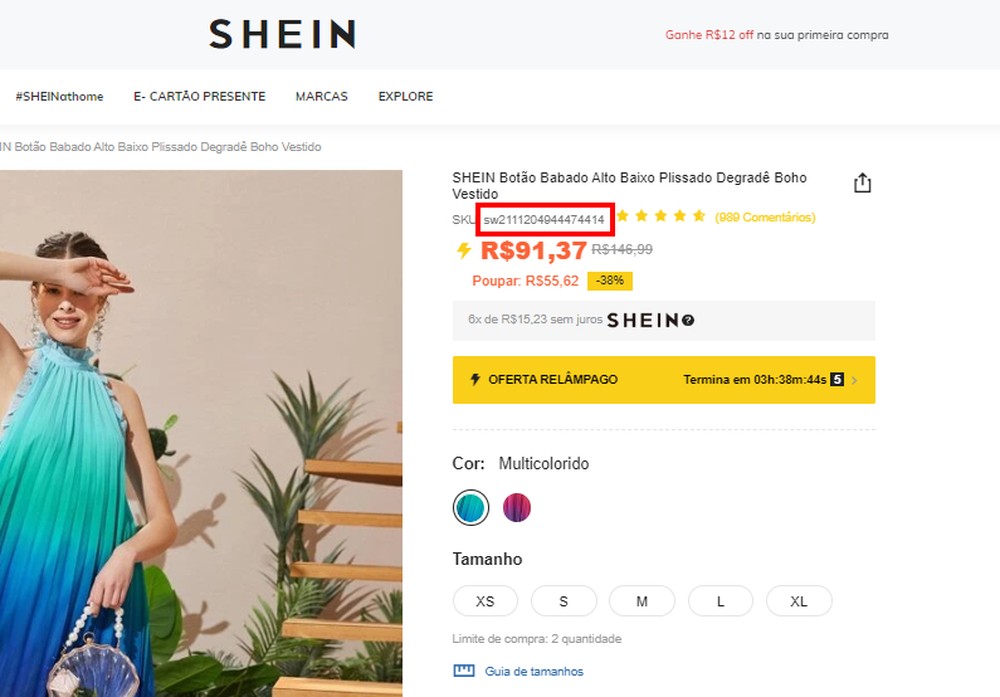Open the E-CARTÃO PRESENTE tab
The image size is (1000, 697).
pyautogui.click(x=199, y=96)
